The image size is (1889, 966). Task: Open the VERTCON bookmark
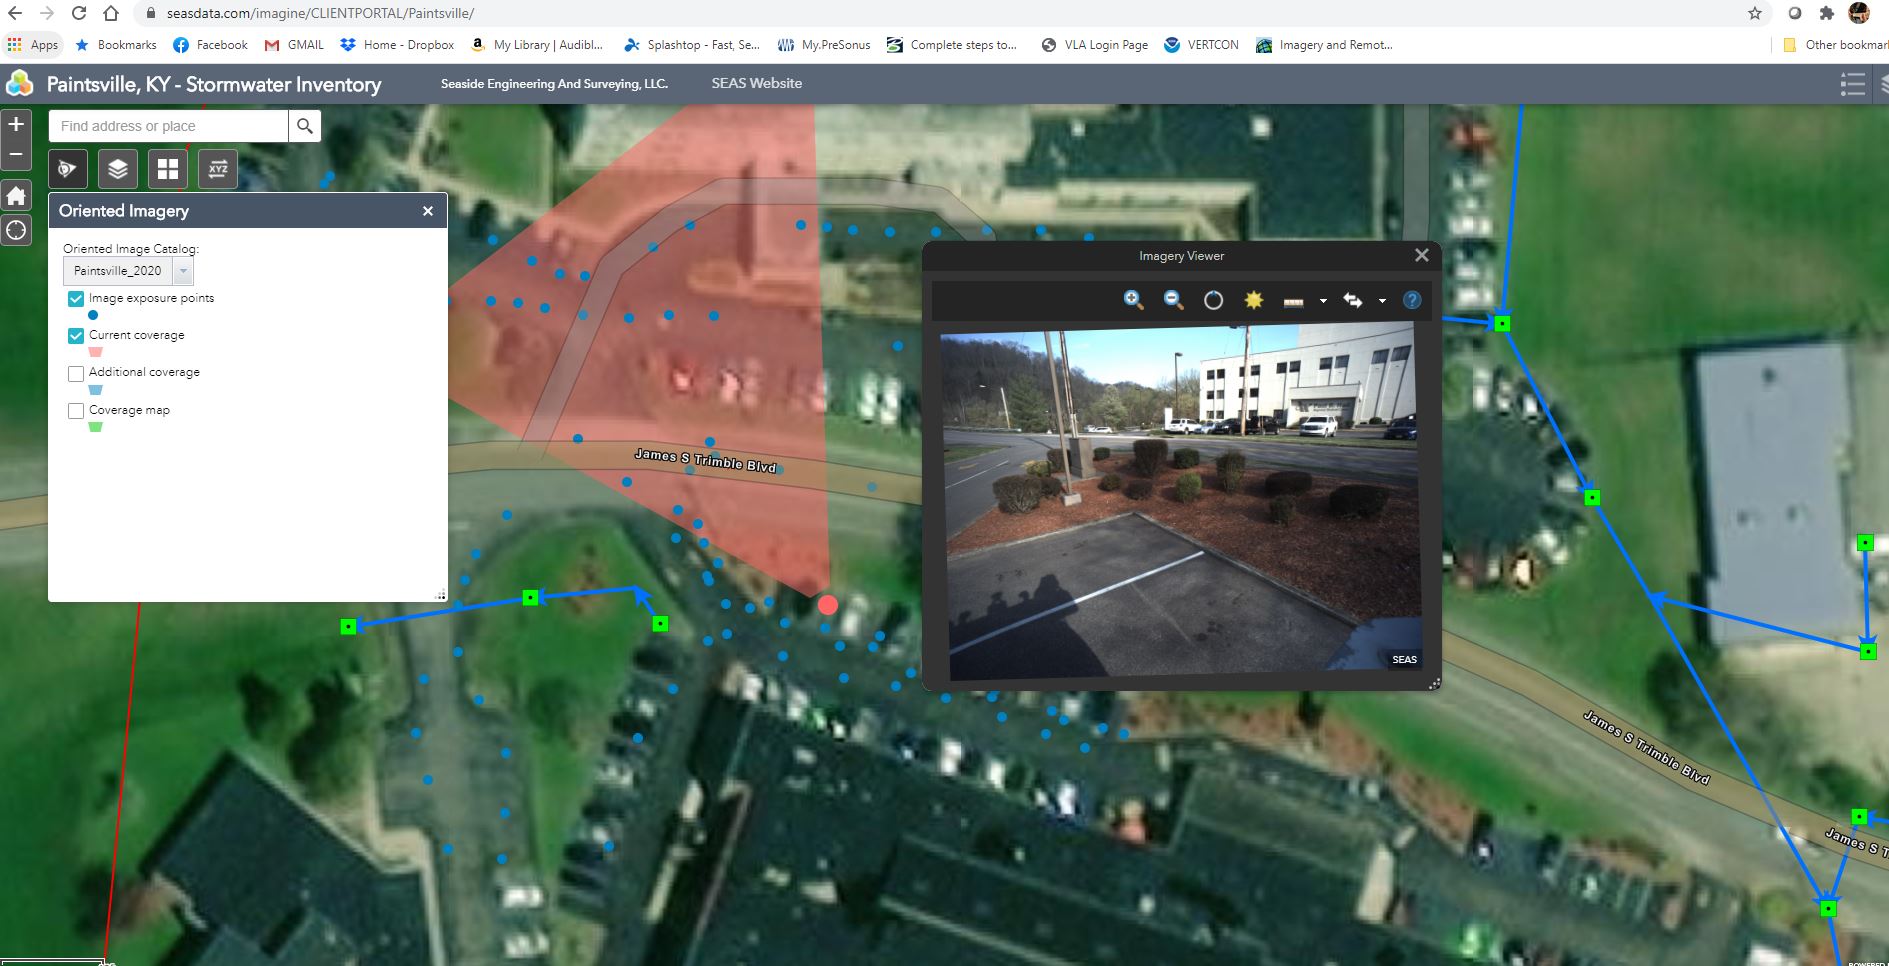(x=1201, y=45)
